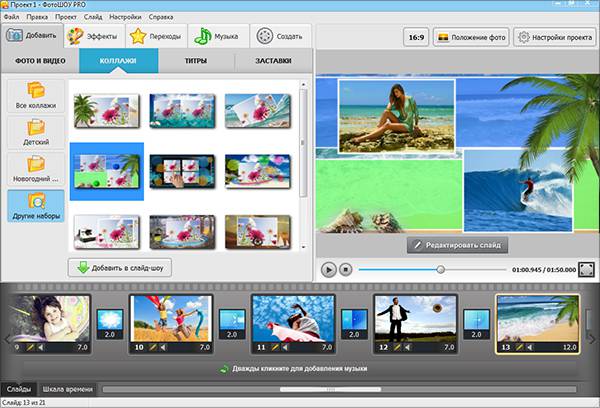
Task: Select the Все коллажи folder
Action: [x=36, y=95]
